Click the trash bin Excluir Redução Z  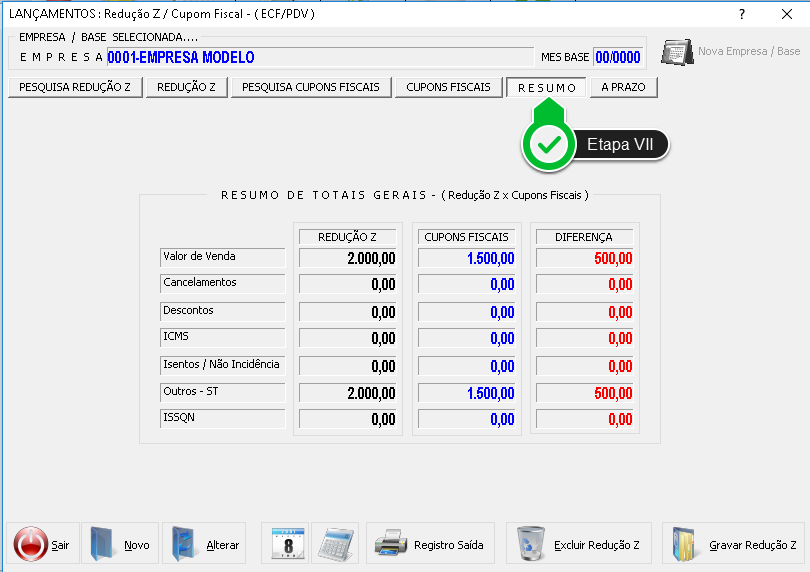point(530,545)
